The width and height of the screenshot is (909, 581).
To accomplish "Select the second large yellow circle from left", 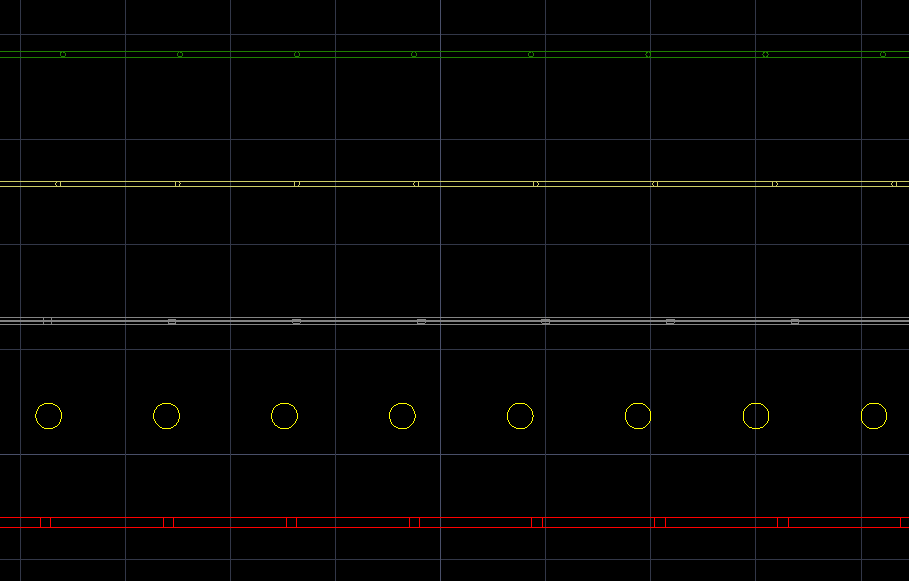I will pos(166,416).
